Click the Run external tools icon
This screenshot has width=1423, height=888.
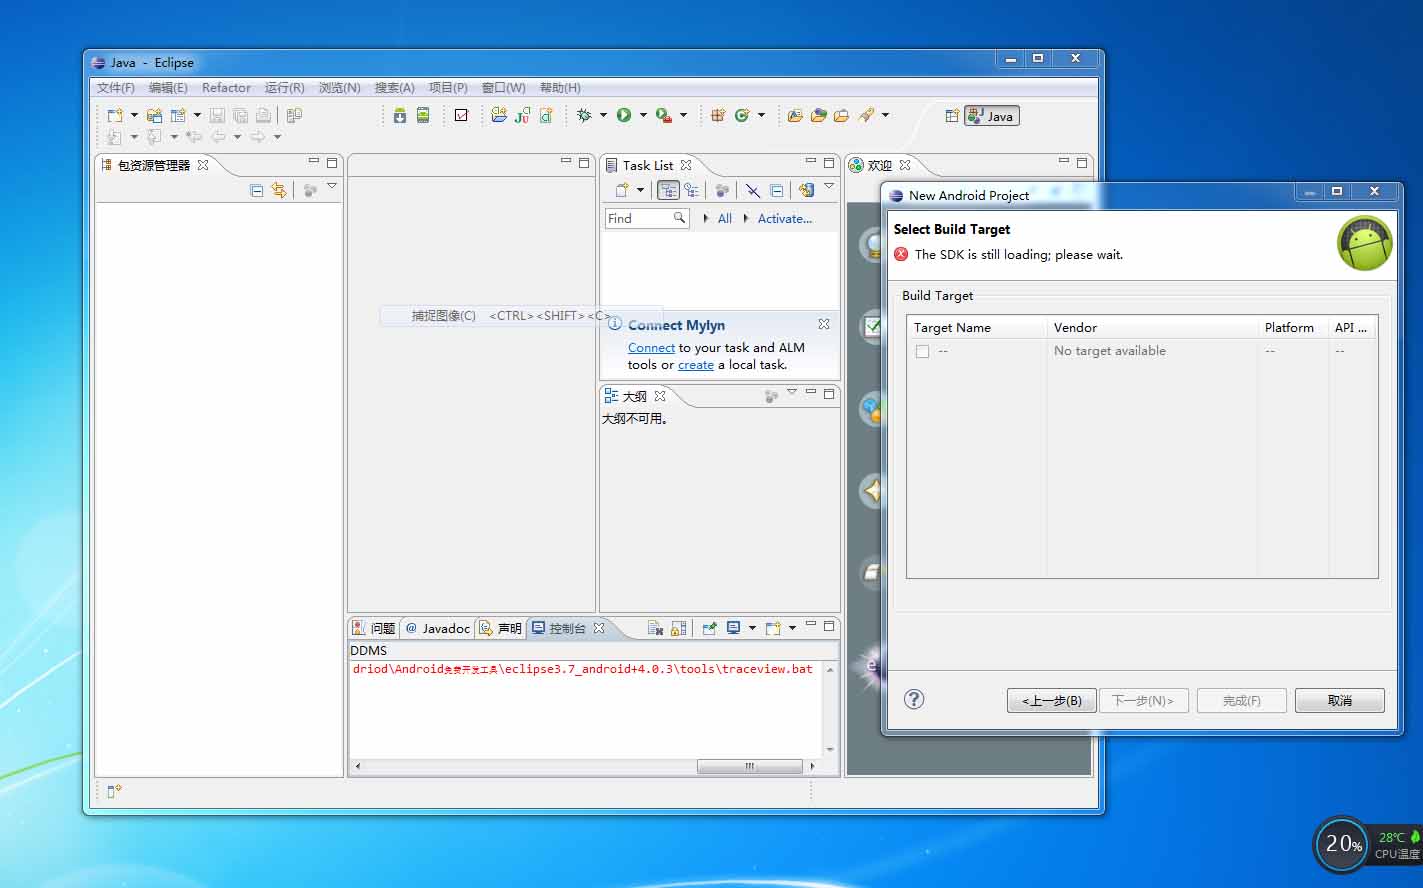pos(664,116)
